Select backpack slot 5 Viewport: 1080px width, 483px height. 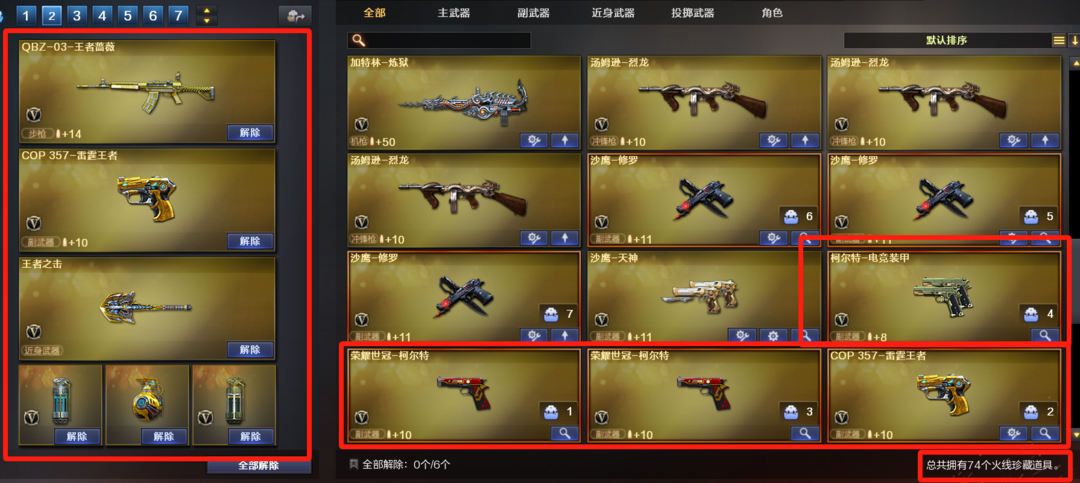(x=127, y=14)
